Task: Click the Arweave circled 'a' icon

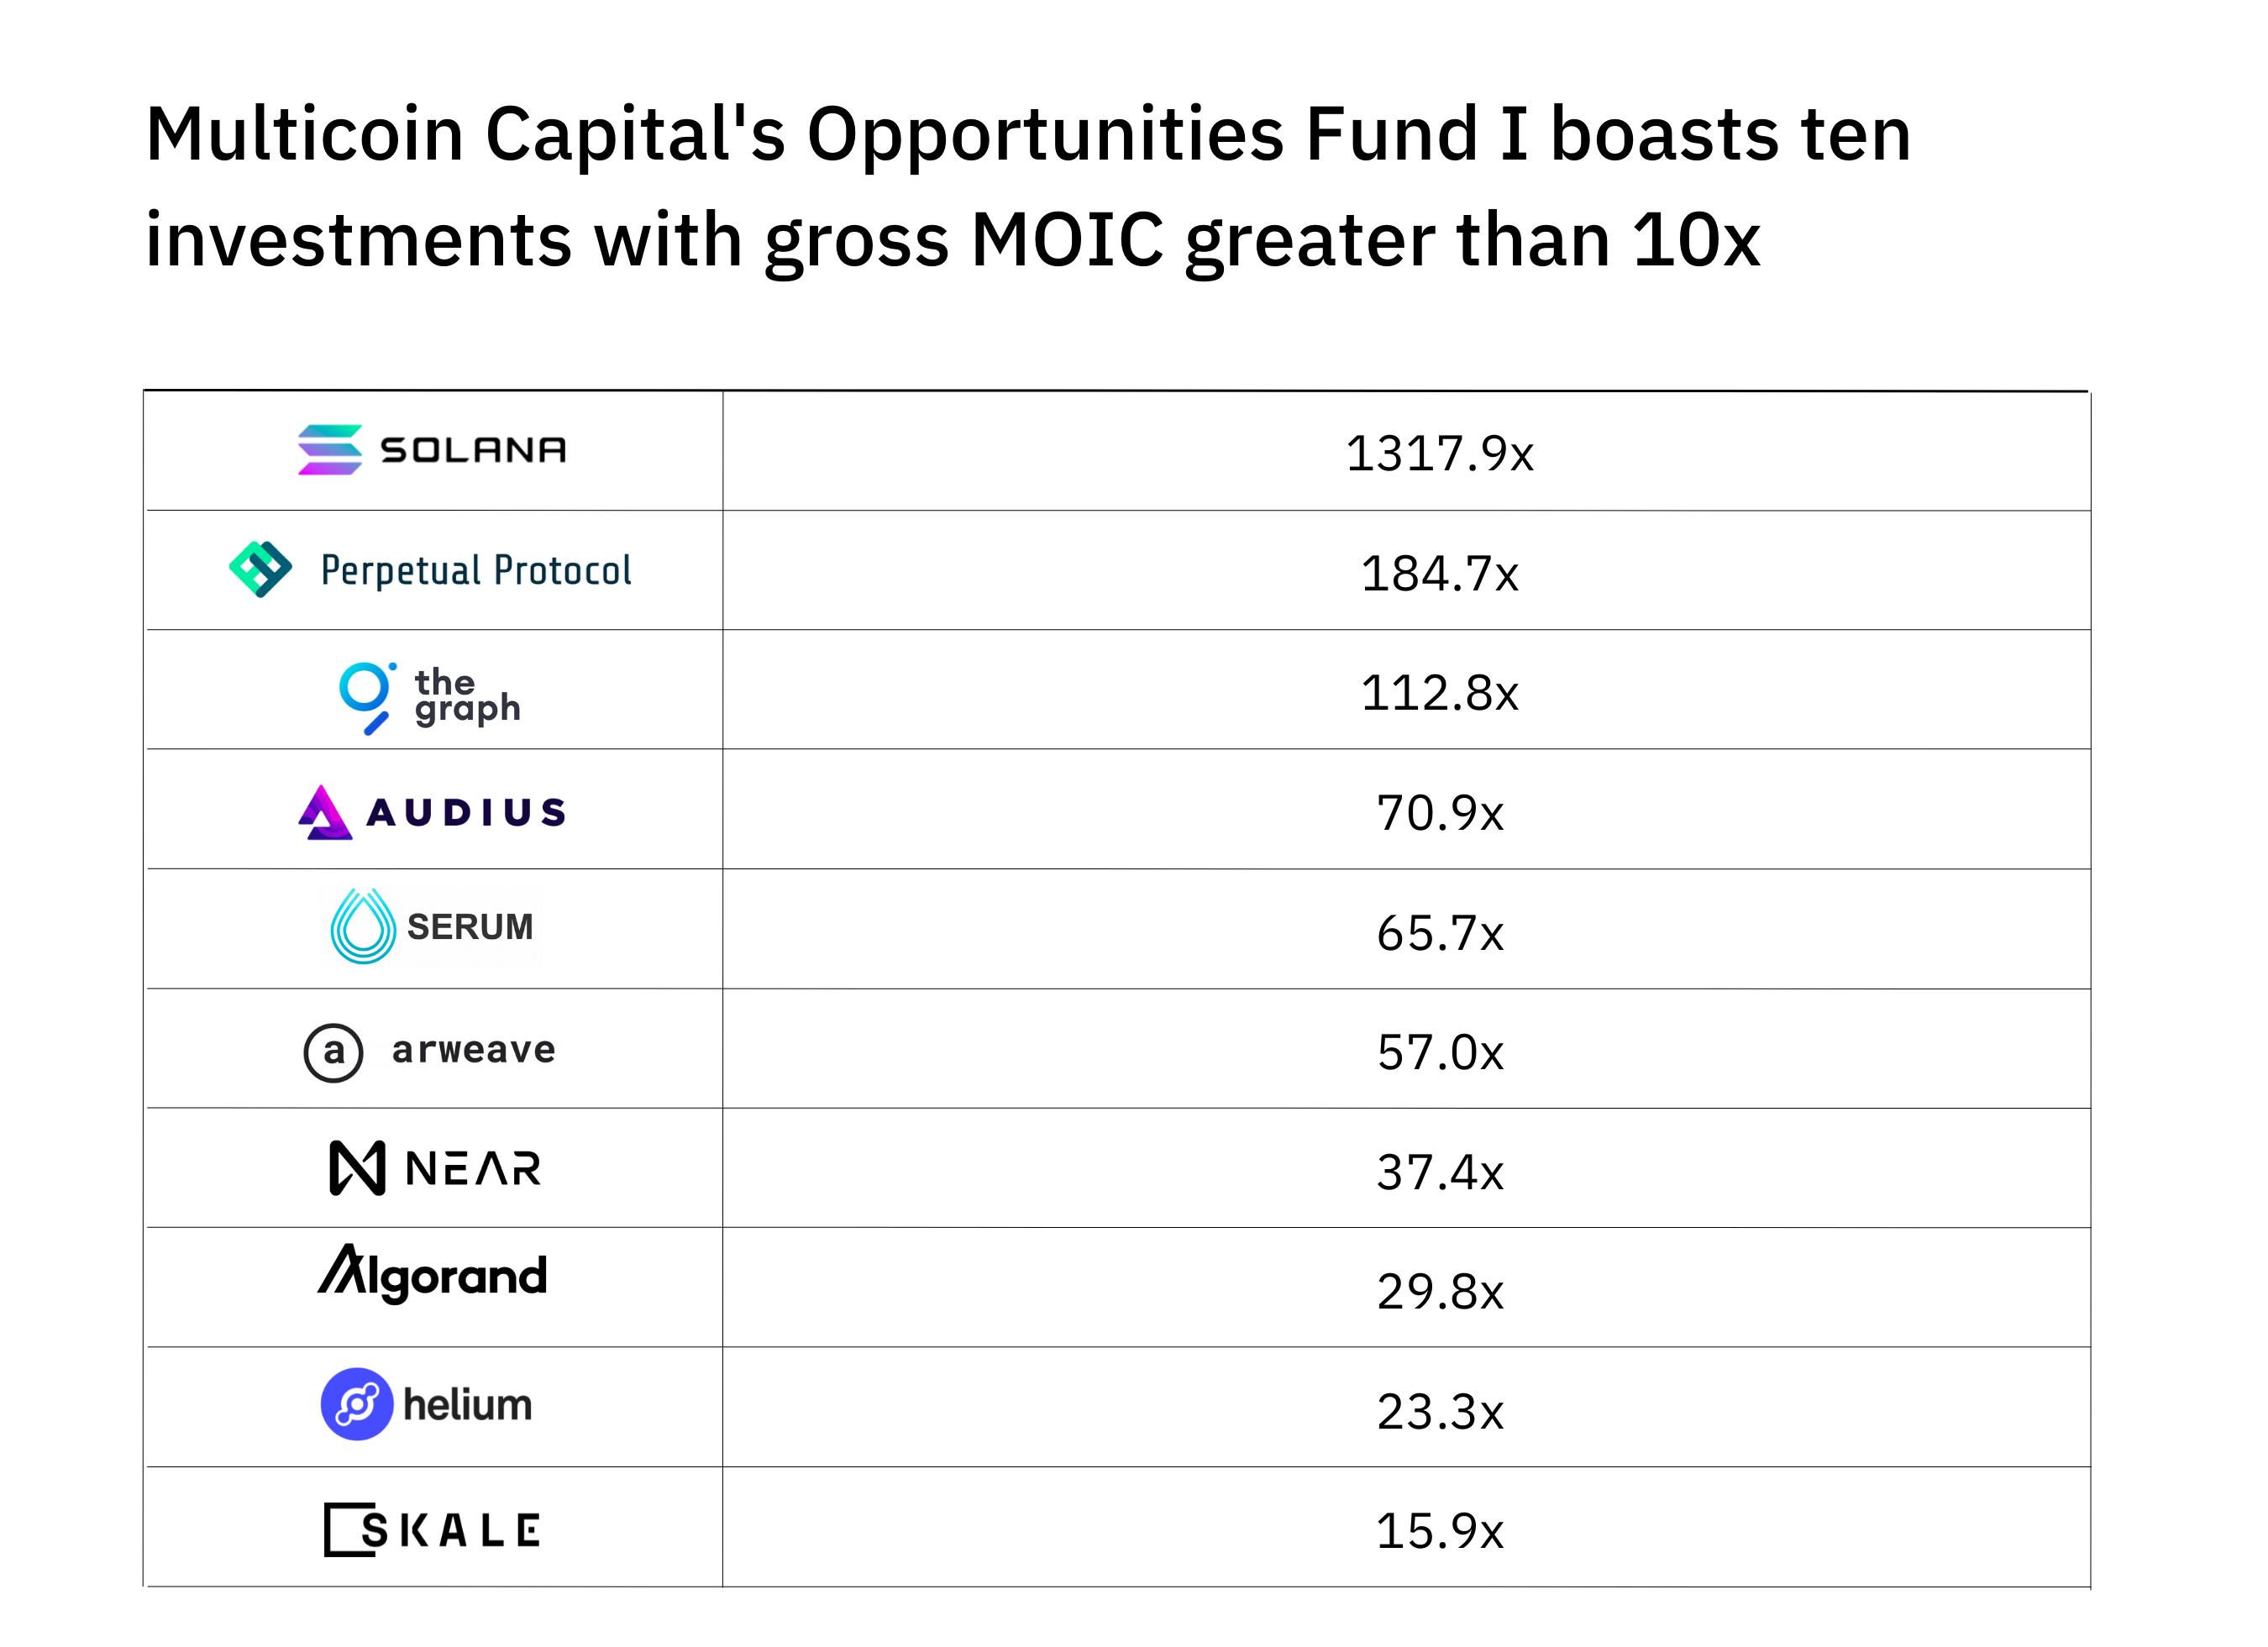Action: [x=333, y=1053]
